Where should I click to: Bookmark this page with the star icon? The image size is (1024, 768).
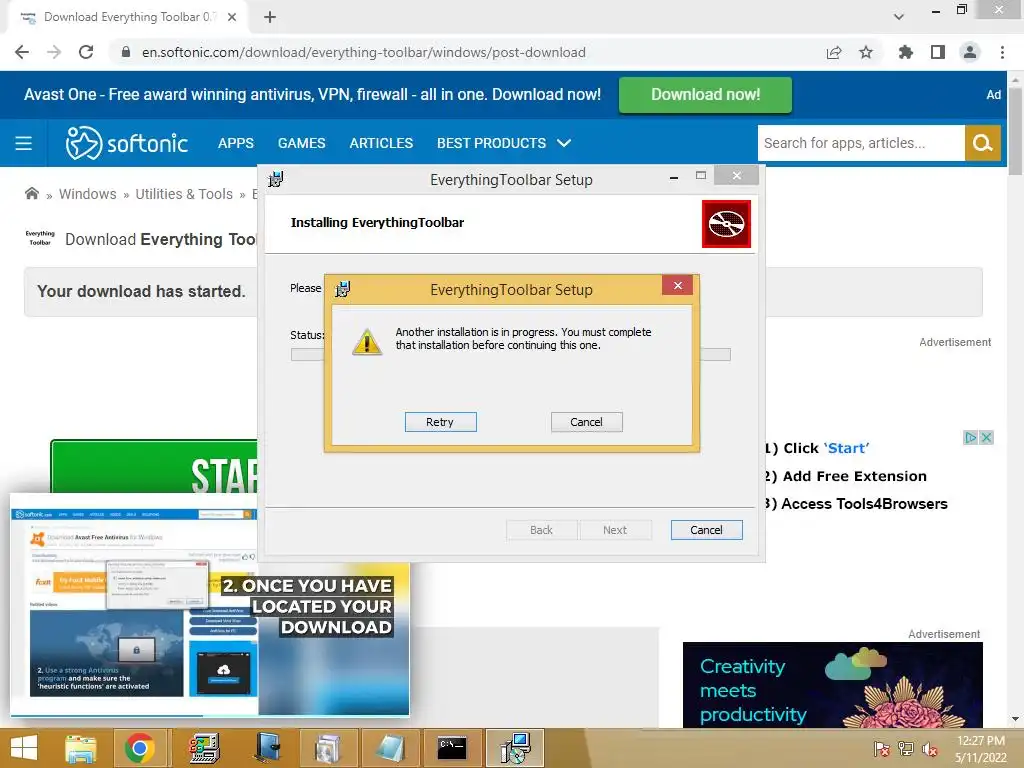point(866,52)
